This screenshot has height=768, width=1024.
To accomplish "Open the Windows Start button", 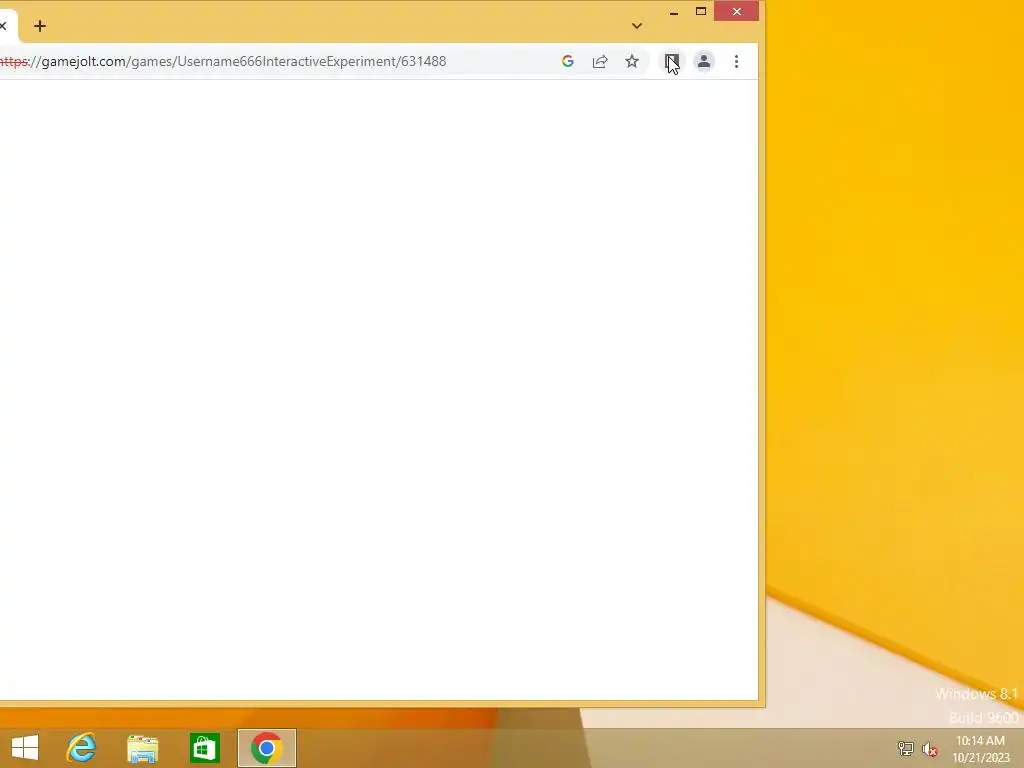I will tap(25, 748).
